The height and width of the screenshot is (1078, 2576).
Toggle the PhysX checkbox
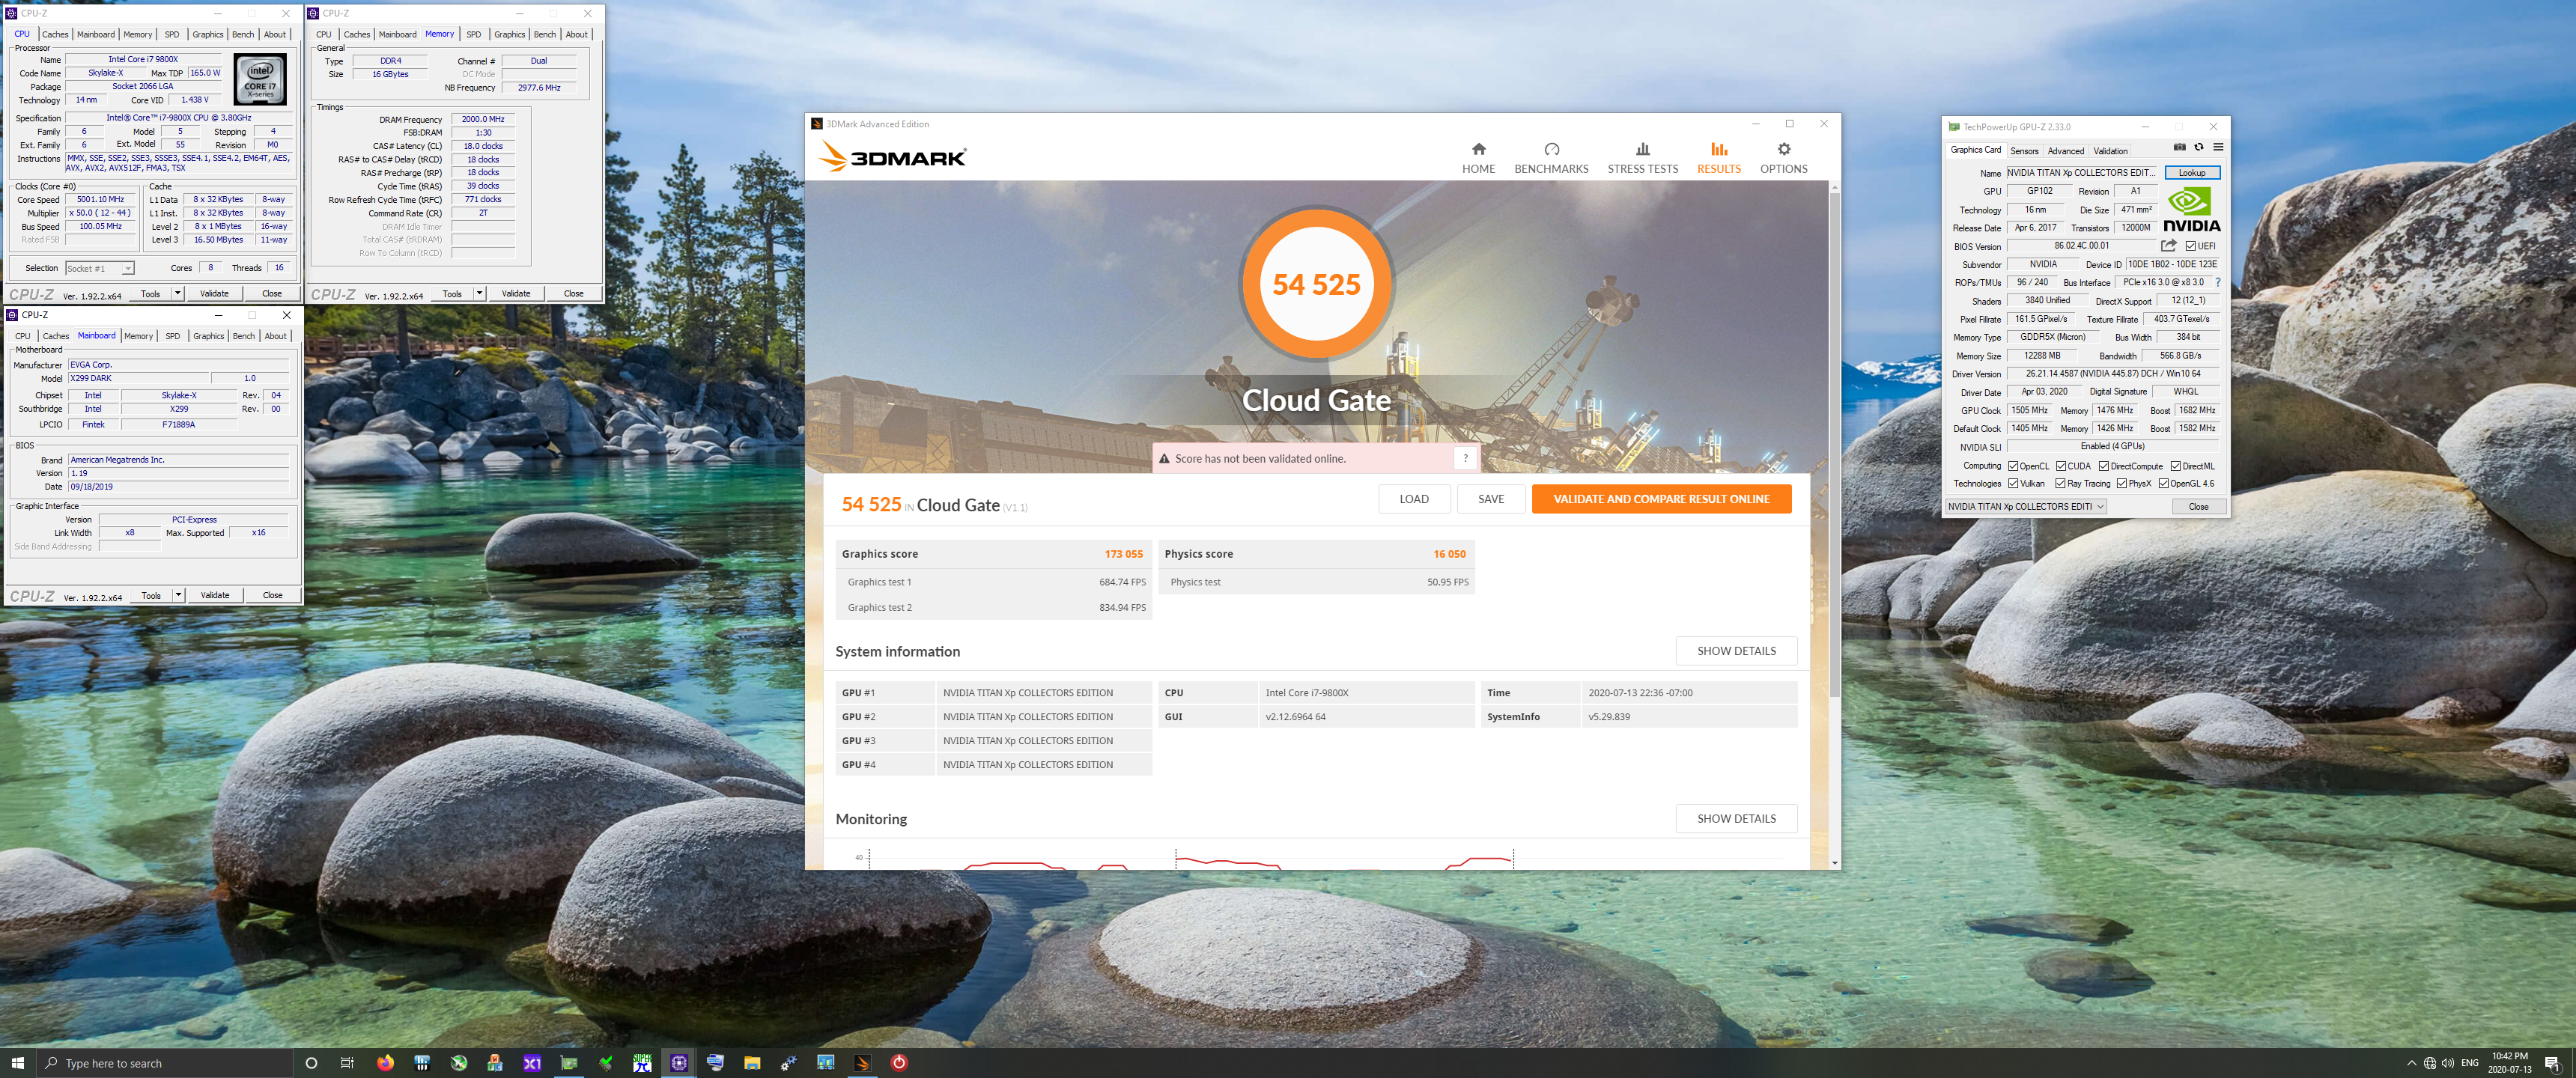click(2122, 484)
